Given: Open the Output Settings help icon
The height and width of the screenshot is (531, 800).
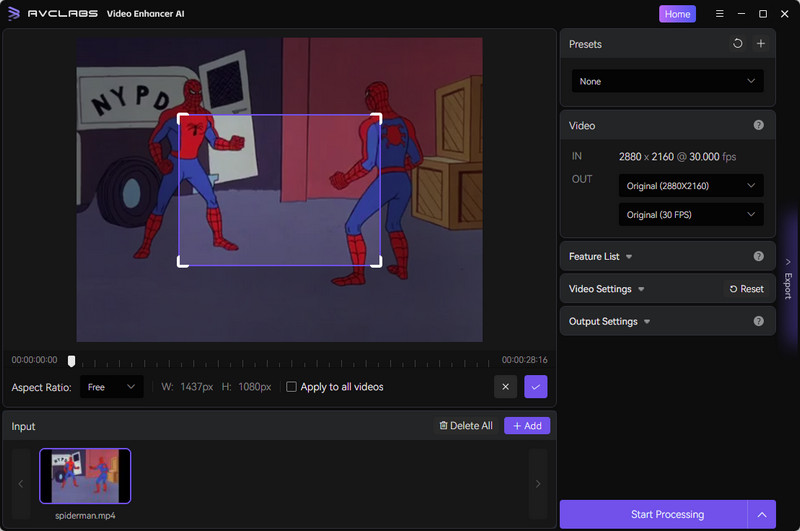Looking at the screenshot, I should (758, 321).
